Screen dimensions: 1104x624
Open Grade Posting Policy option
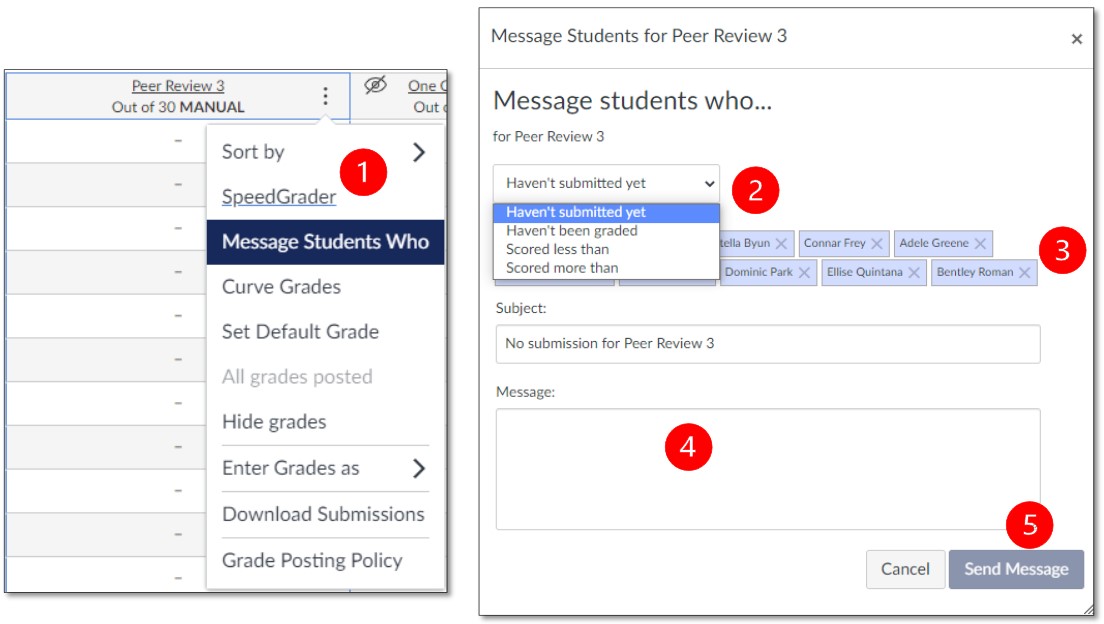[312, 561]
